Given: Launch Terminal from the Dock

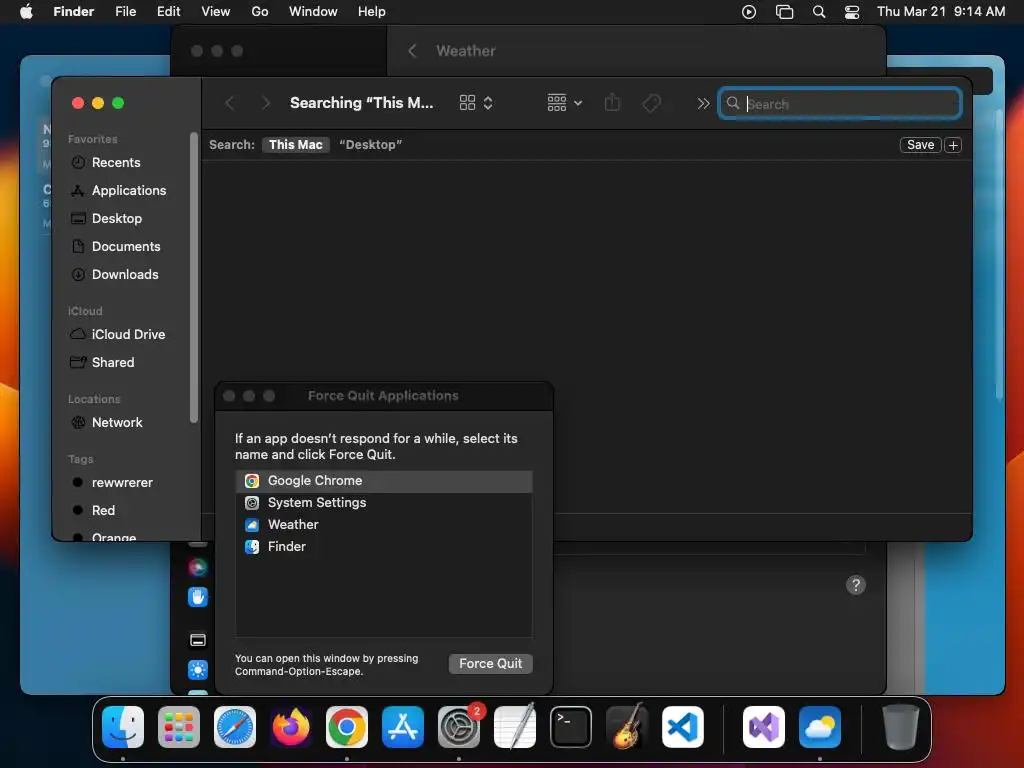Looking at the screenshot, I should click(x=571, y=727).
